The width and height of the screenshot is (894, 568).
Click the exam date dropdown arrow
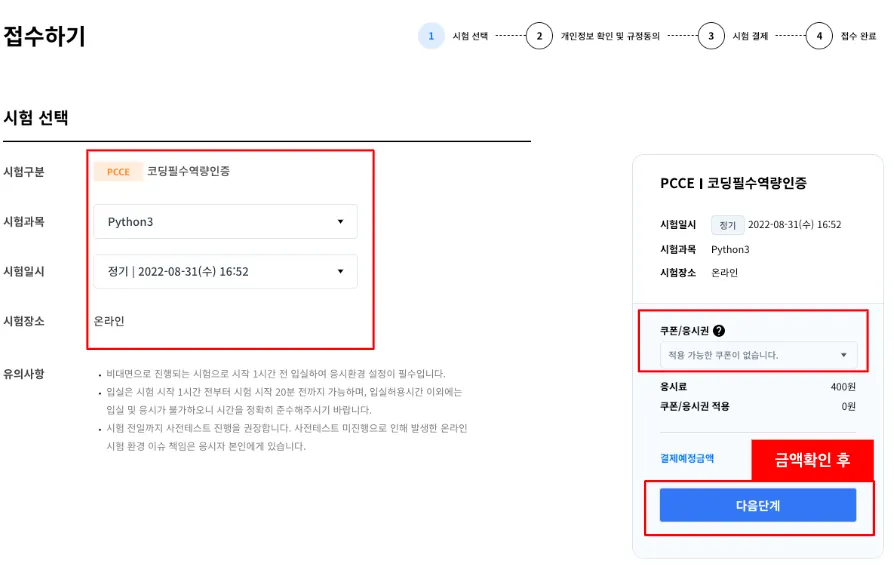[x=340, y=271]
